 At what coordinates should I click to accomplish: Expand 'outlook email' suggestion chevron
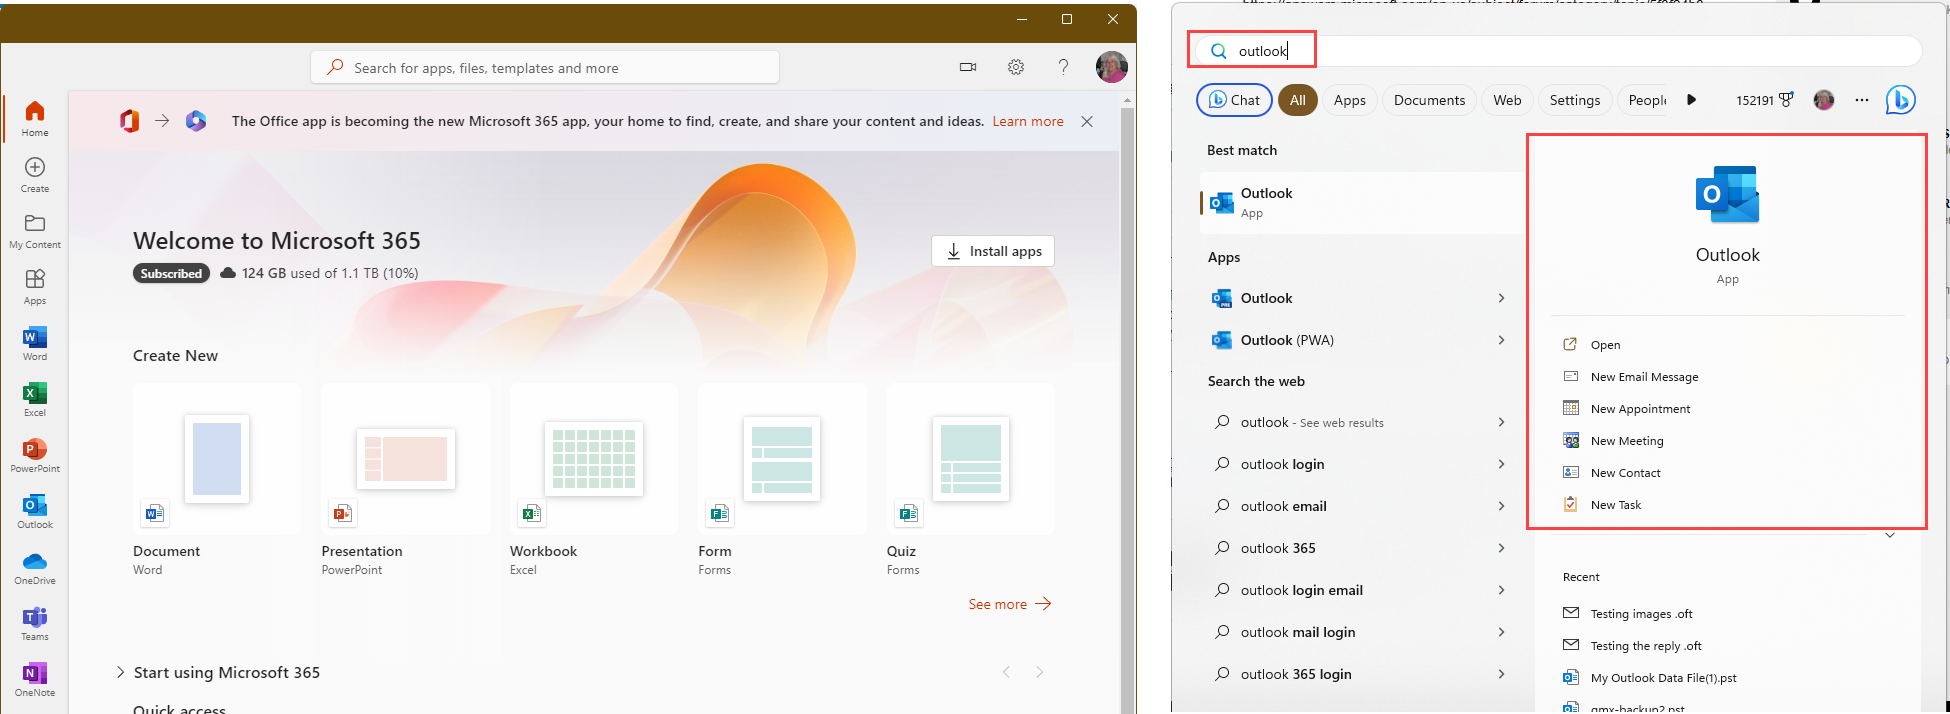[x=1501, y=506]
